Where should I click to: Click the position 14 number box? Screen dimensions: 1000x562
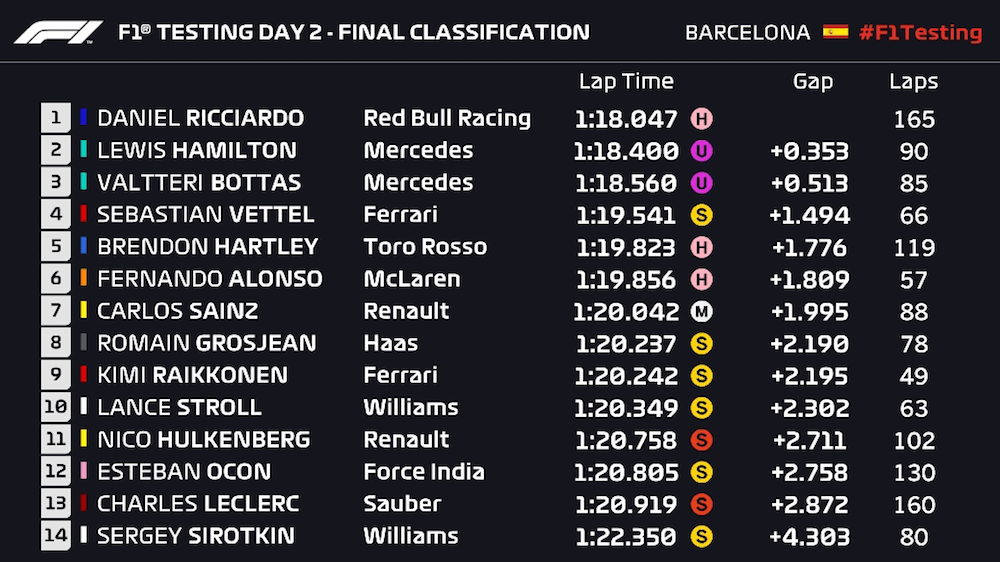(x=56, y=536)
